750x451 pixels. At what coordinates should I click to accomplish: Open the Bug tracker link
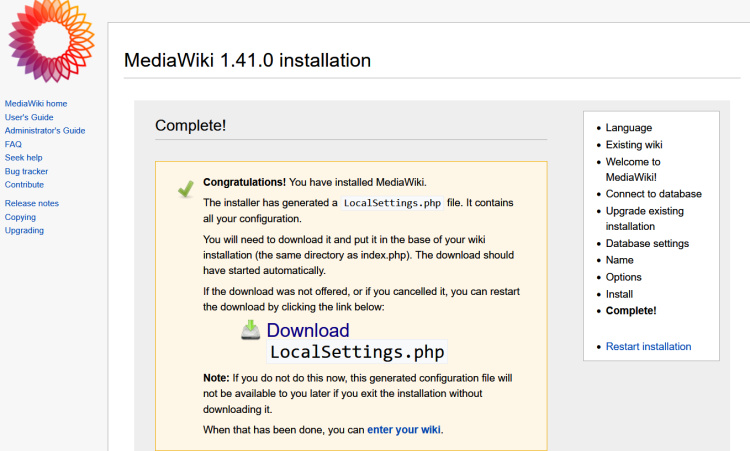point(26,171)
